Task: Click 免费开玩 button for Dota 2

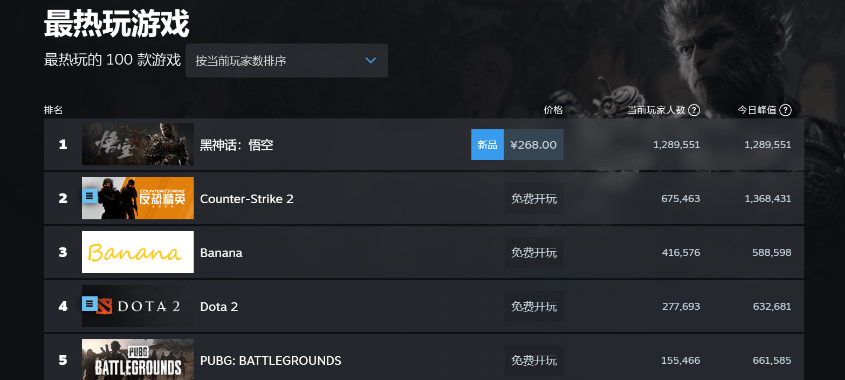Action: tap(534, 306)
